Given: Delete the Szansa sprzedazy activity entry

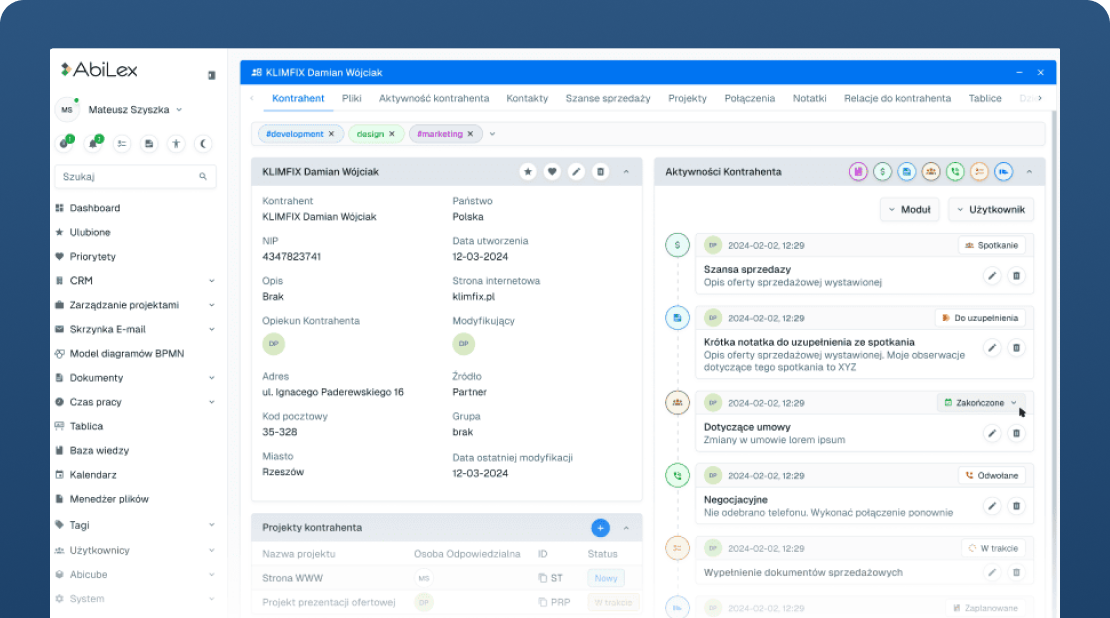Looking at the screenshot, I should coord(1016,275).
